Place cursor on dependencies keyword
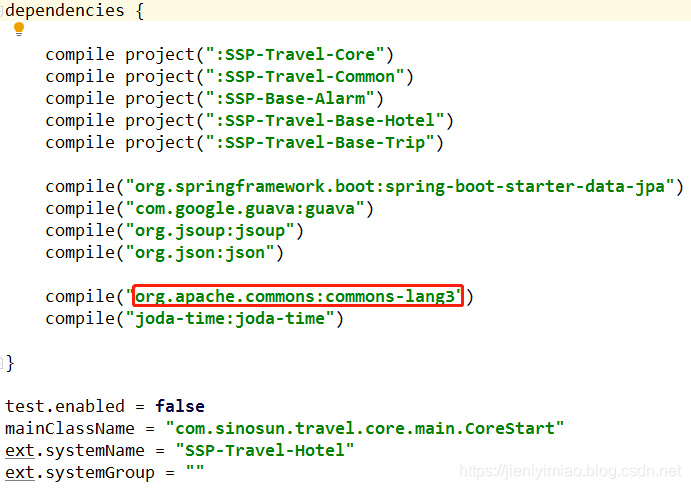This screenshot has width=691, height=489. [x=65, y=11]
